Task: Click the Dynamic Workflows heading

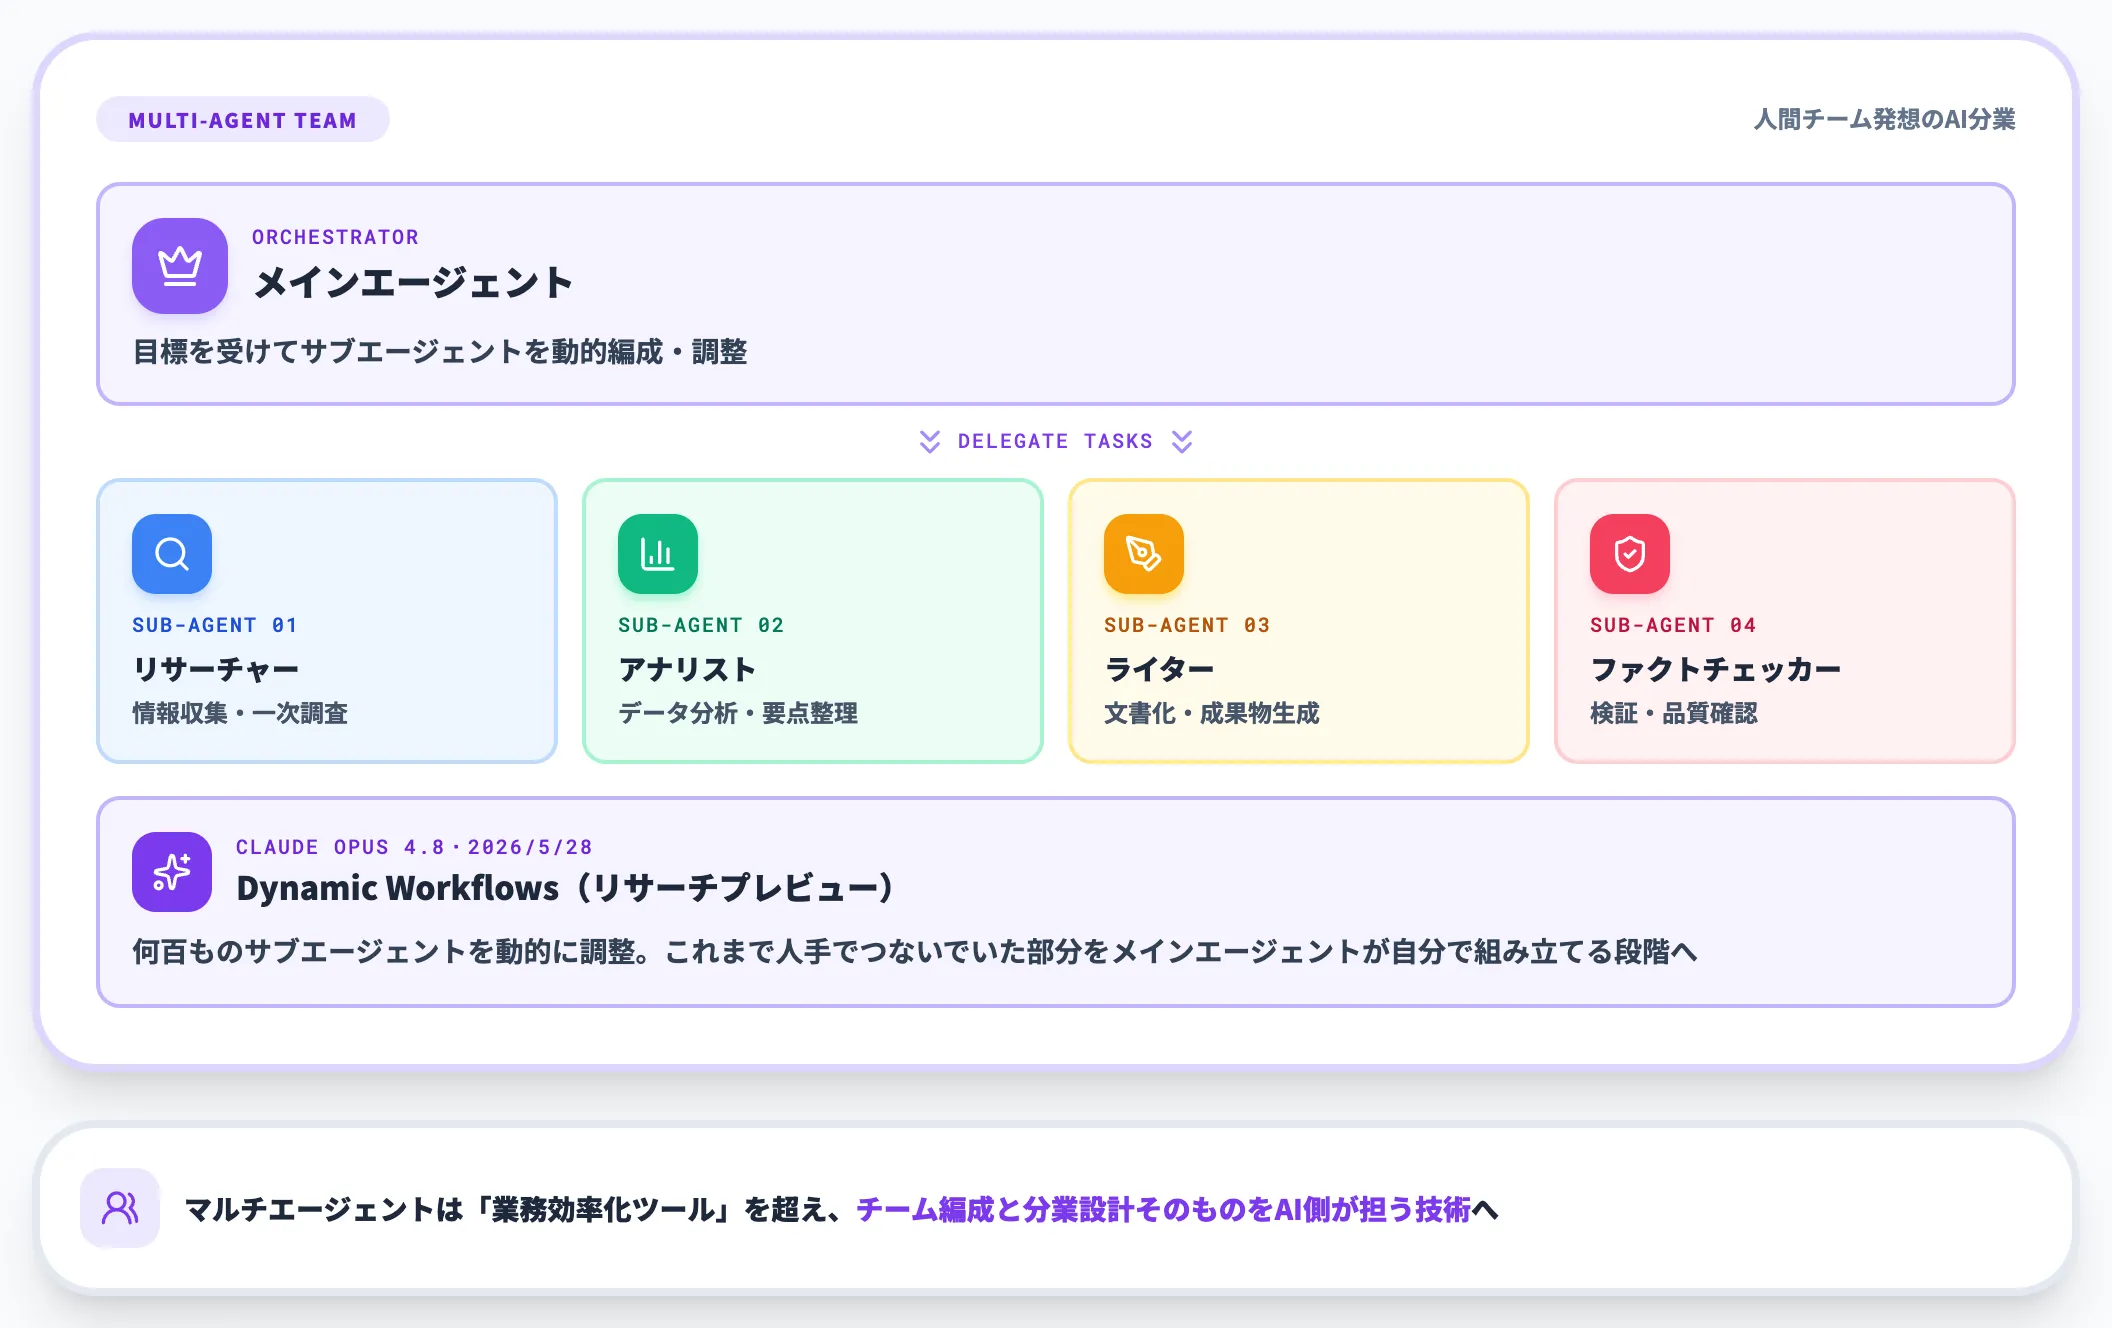Action: click(566, 888)
